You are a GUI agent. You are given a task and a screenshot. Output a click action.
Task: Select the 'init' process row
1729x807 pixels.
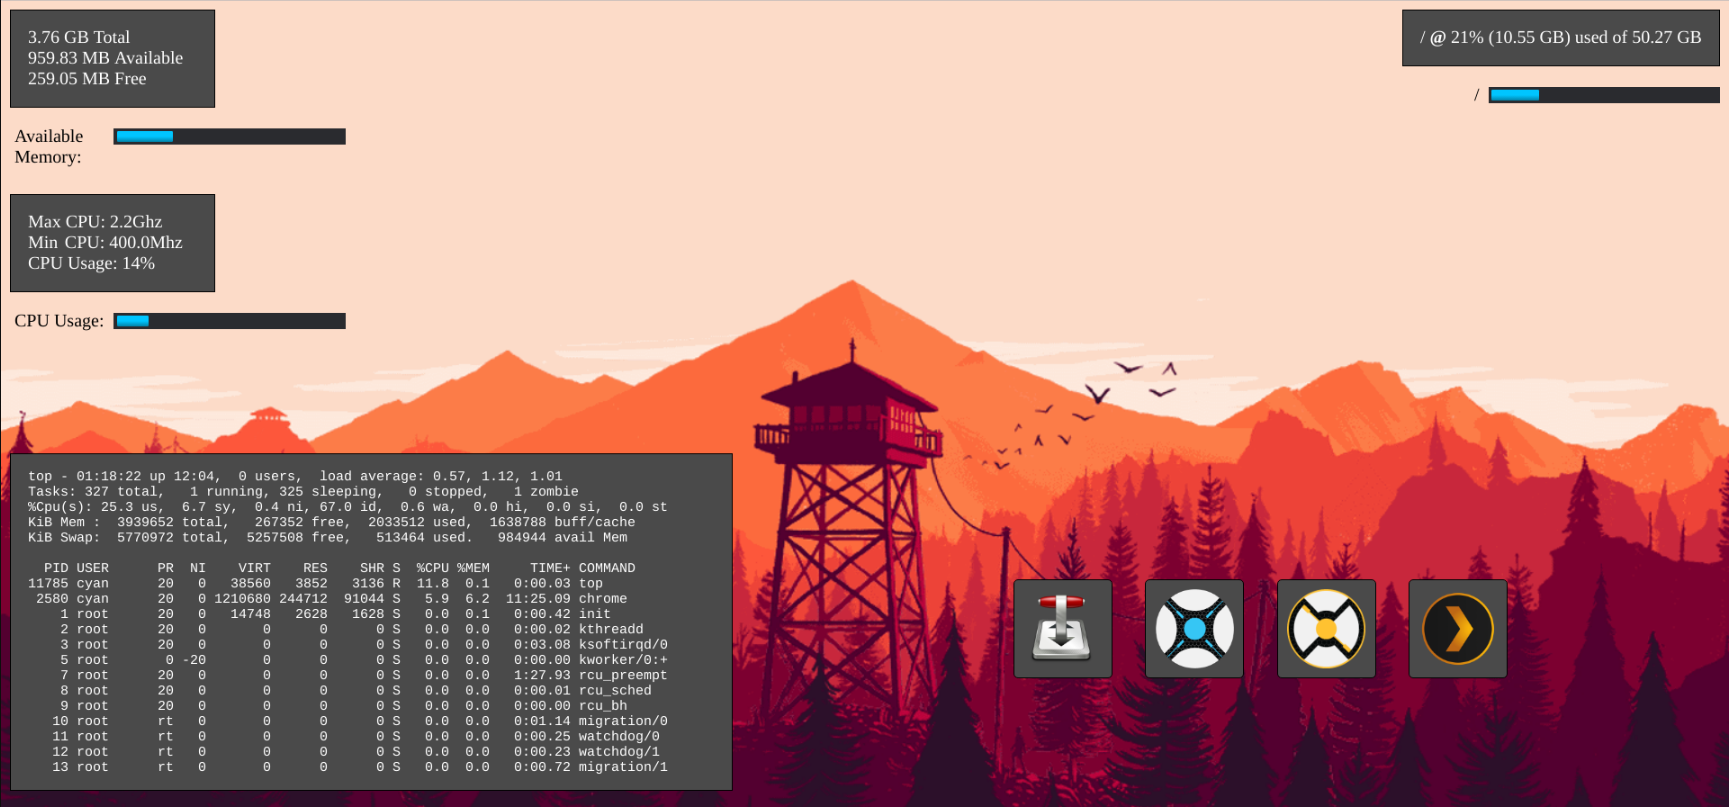[x=335, y=614]
